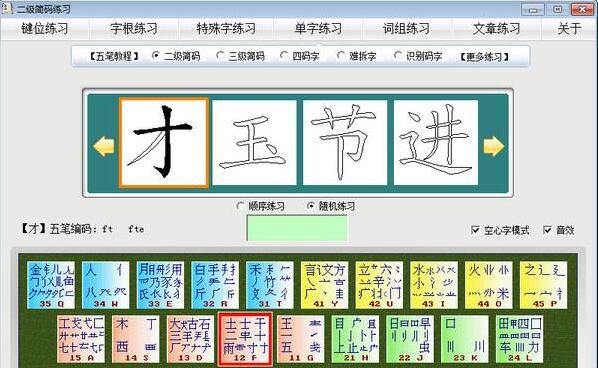Viewport: 598px width, 368px height.
Task: Click the red-highlighted 12 F root key
Action: tap(245, 339)
